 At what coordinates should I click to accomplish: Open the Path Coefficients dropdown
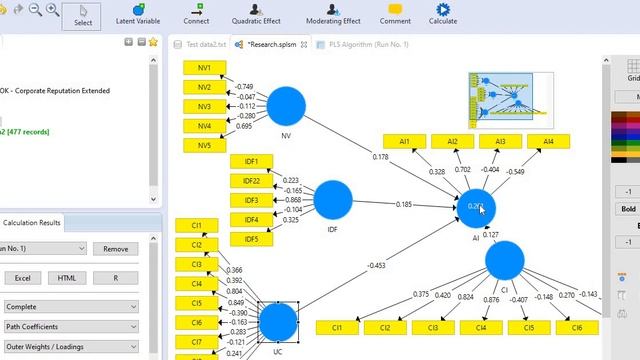(71, 327)
